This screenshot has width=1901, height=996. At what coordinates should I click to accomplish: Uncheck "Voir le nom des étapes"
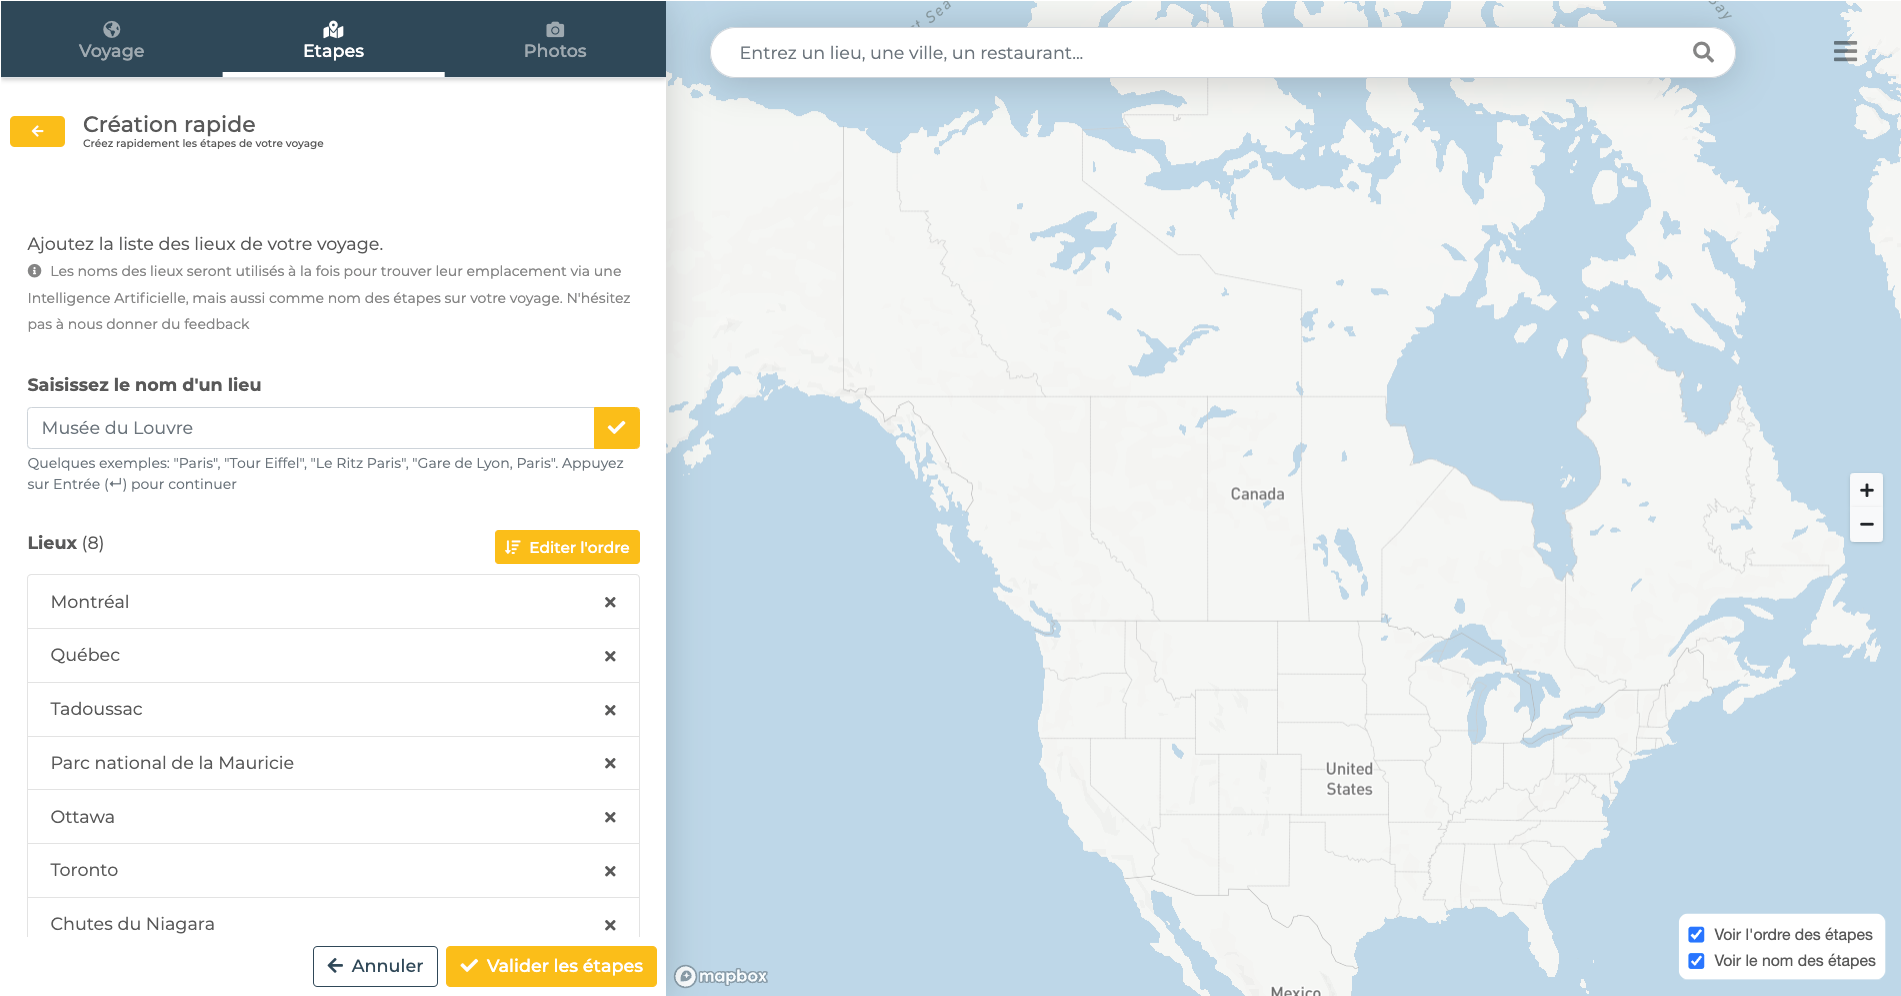[1696, 960]
